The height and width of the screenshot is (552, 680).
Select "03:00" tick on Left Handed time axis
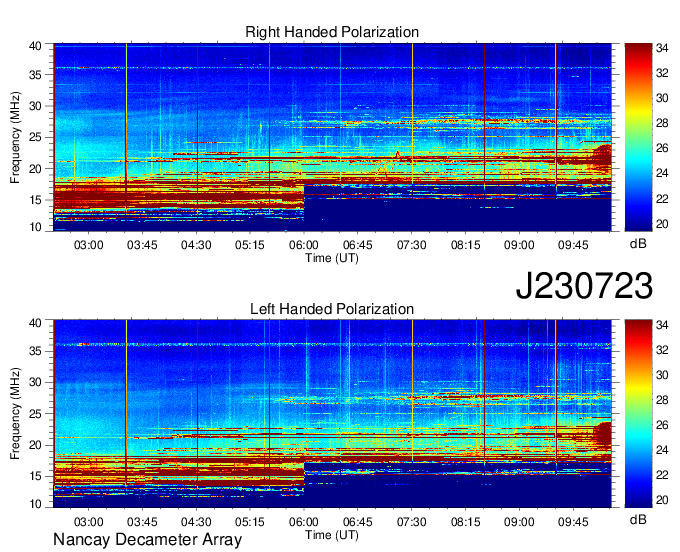click(x=88, y=522)
